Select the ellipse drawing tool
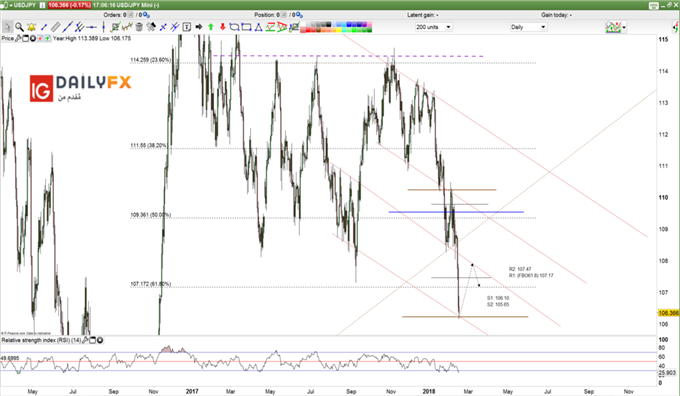This screenshot has height=396, width=680. tap(234, 27)
